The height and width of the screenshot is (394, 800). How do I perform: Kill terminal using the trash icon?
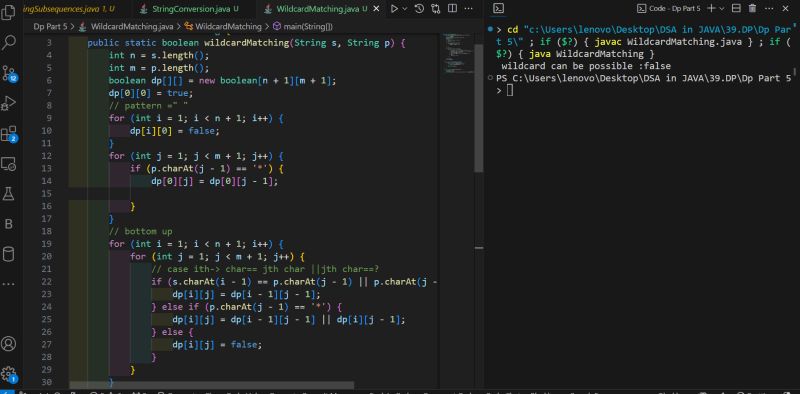pos(752,8)
